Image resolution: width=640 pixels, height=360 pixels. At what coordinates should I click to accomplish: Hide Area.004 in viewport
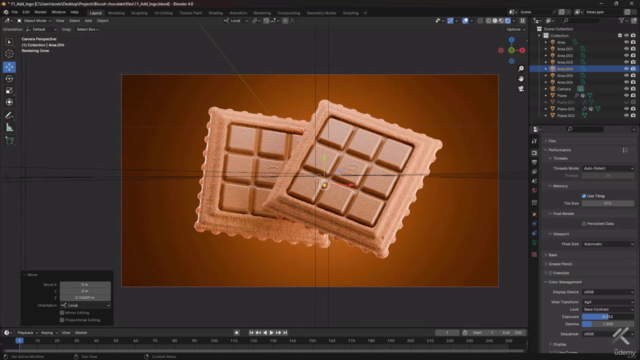coord(626,69)
